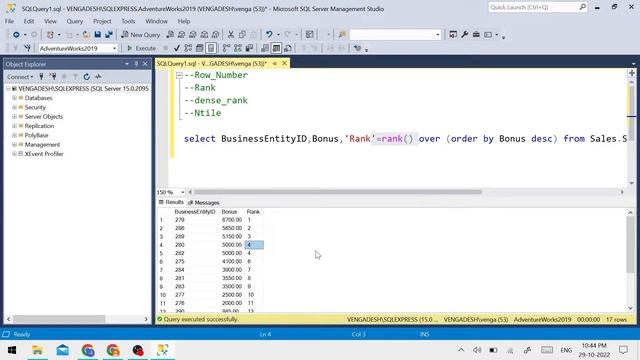640x360 pixels.
Task: Open the Connect dropdown in Object Explorer
Action: [20, 76]
